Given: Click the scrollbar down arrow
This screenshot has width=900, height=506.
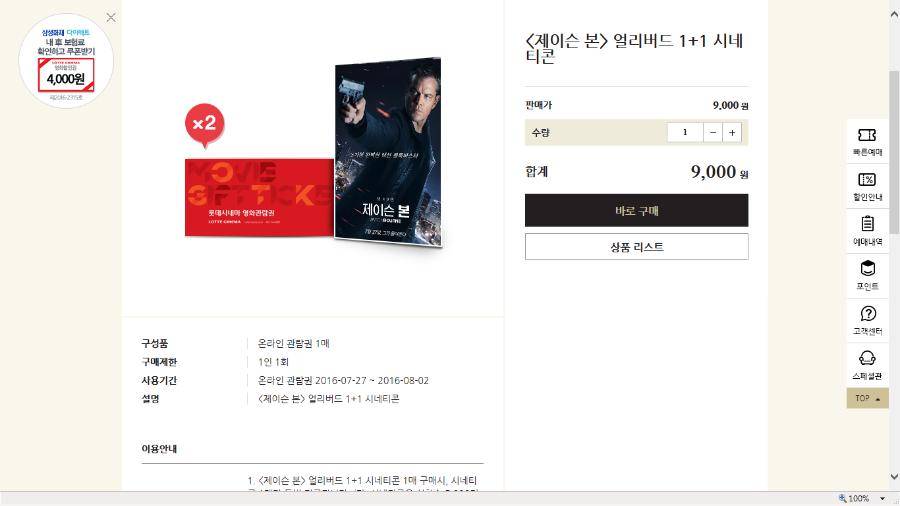Looking at the screenshot, I should coord(894,476).
